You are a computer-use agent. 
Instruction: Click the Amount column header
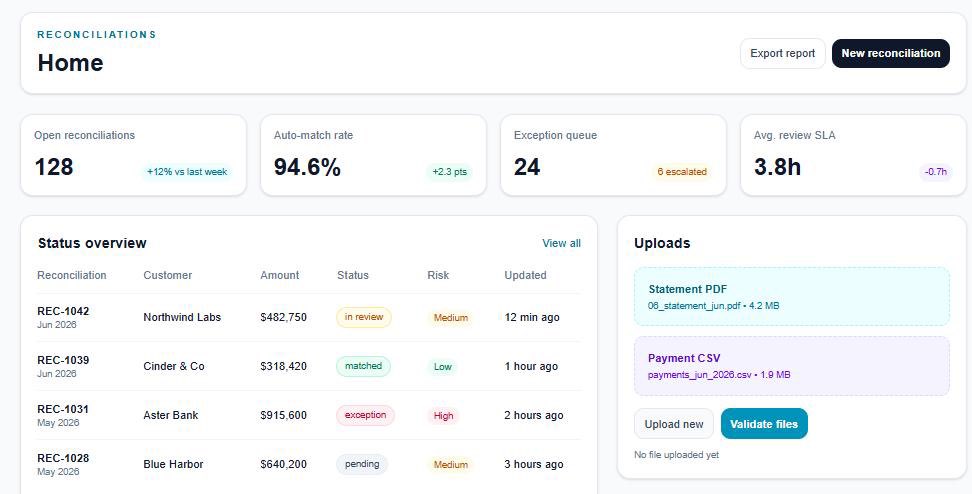[x=280, y=275]
